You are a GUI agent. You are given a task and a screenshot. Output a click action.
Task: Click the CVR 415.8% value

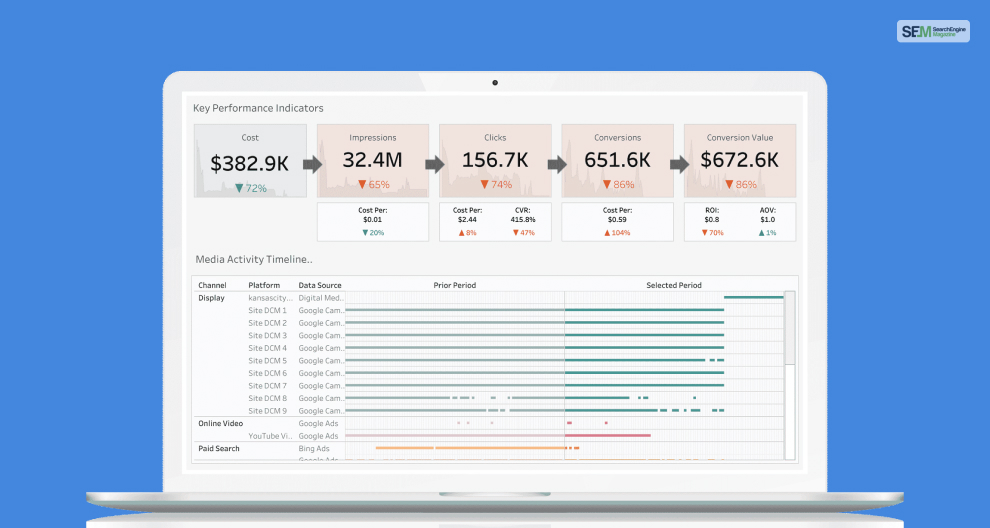tap(523, 220)
